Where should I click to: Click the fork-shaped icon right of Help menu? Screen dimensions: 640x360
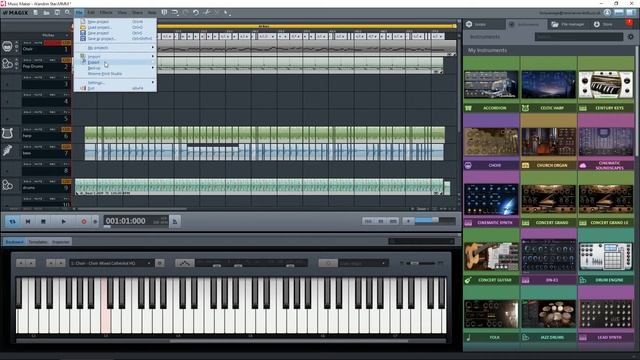click(x=164, y=13)
